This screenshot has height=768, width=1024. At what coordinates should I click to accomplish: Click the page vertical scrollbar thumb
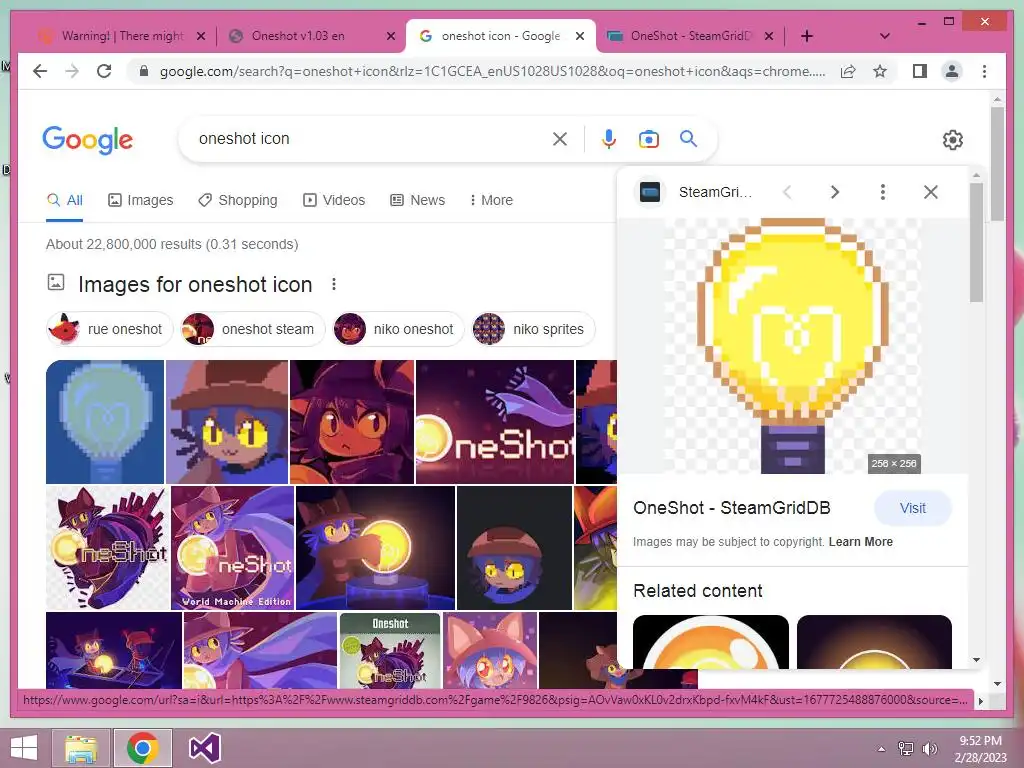997,165
